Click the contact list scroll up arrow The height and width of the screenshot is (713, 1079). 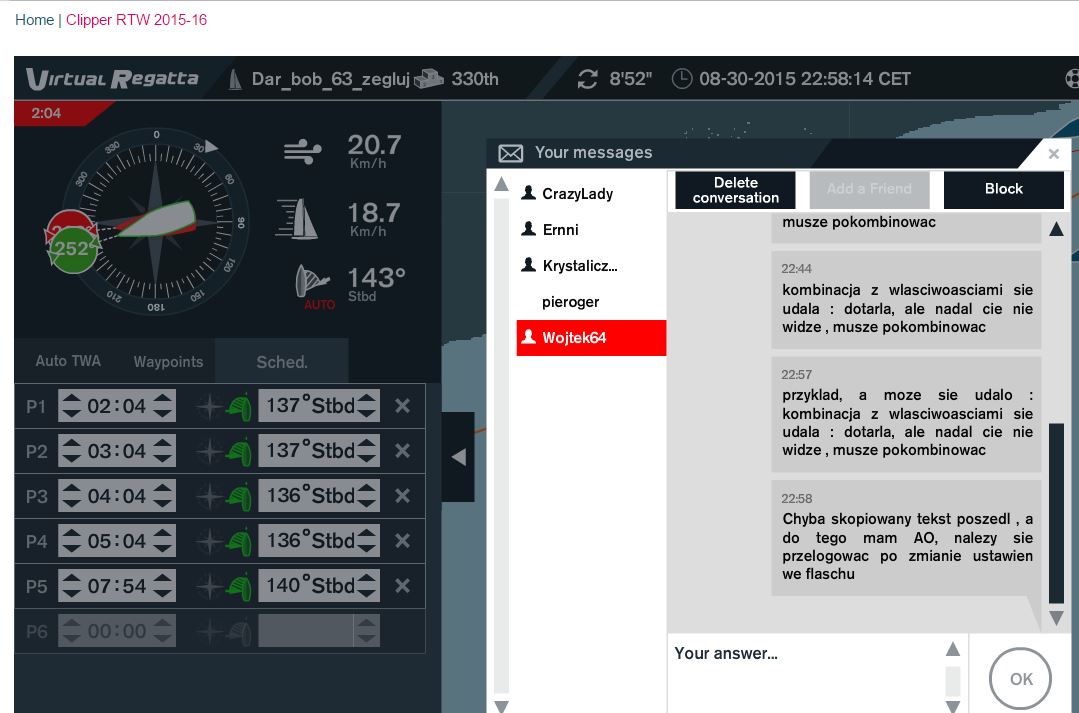click(x=502, y=184)
